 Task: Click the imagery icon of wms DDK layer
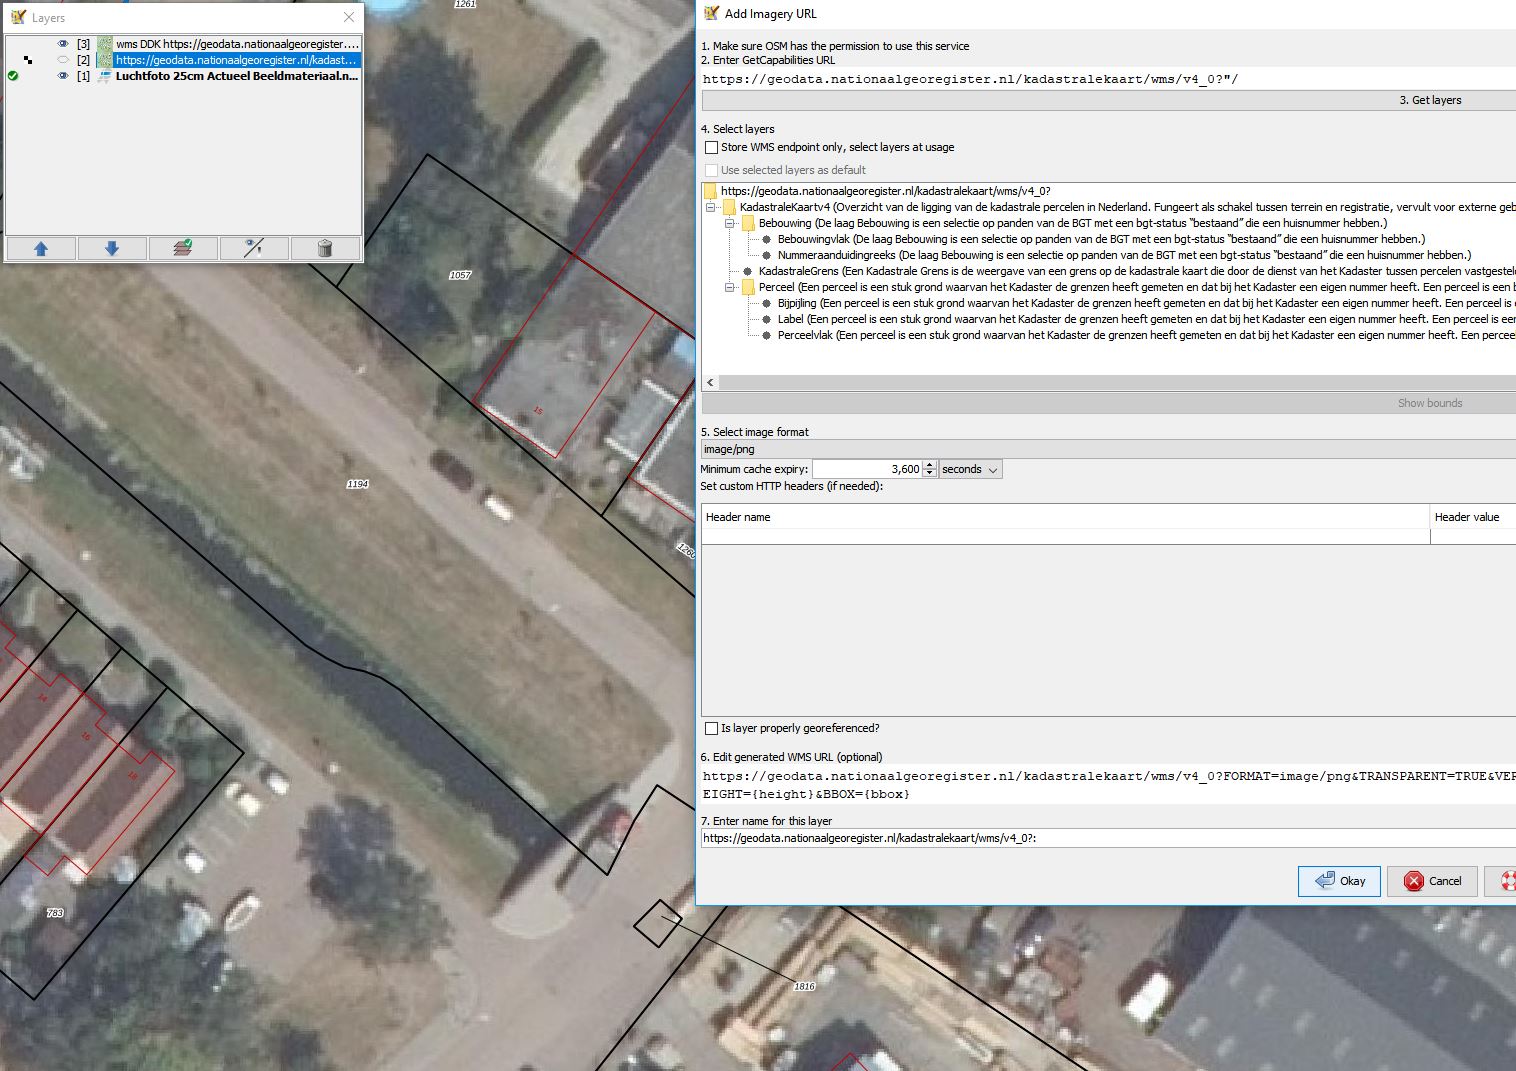coord(104,44)
